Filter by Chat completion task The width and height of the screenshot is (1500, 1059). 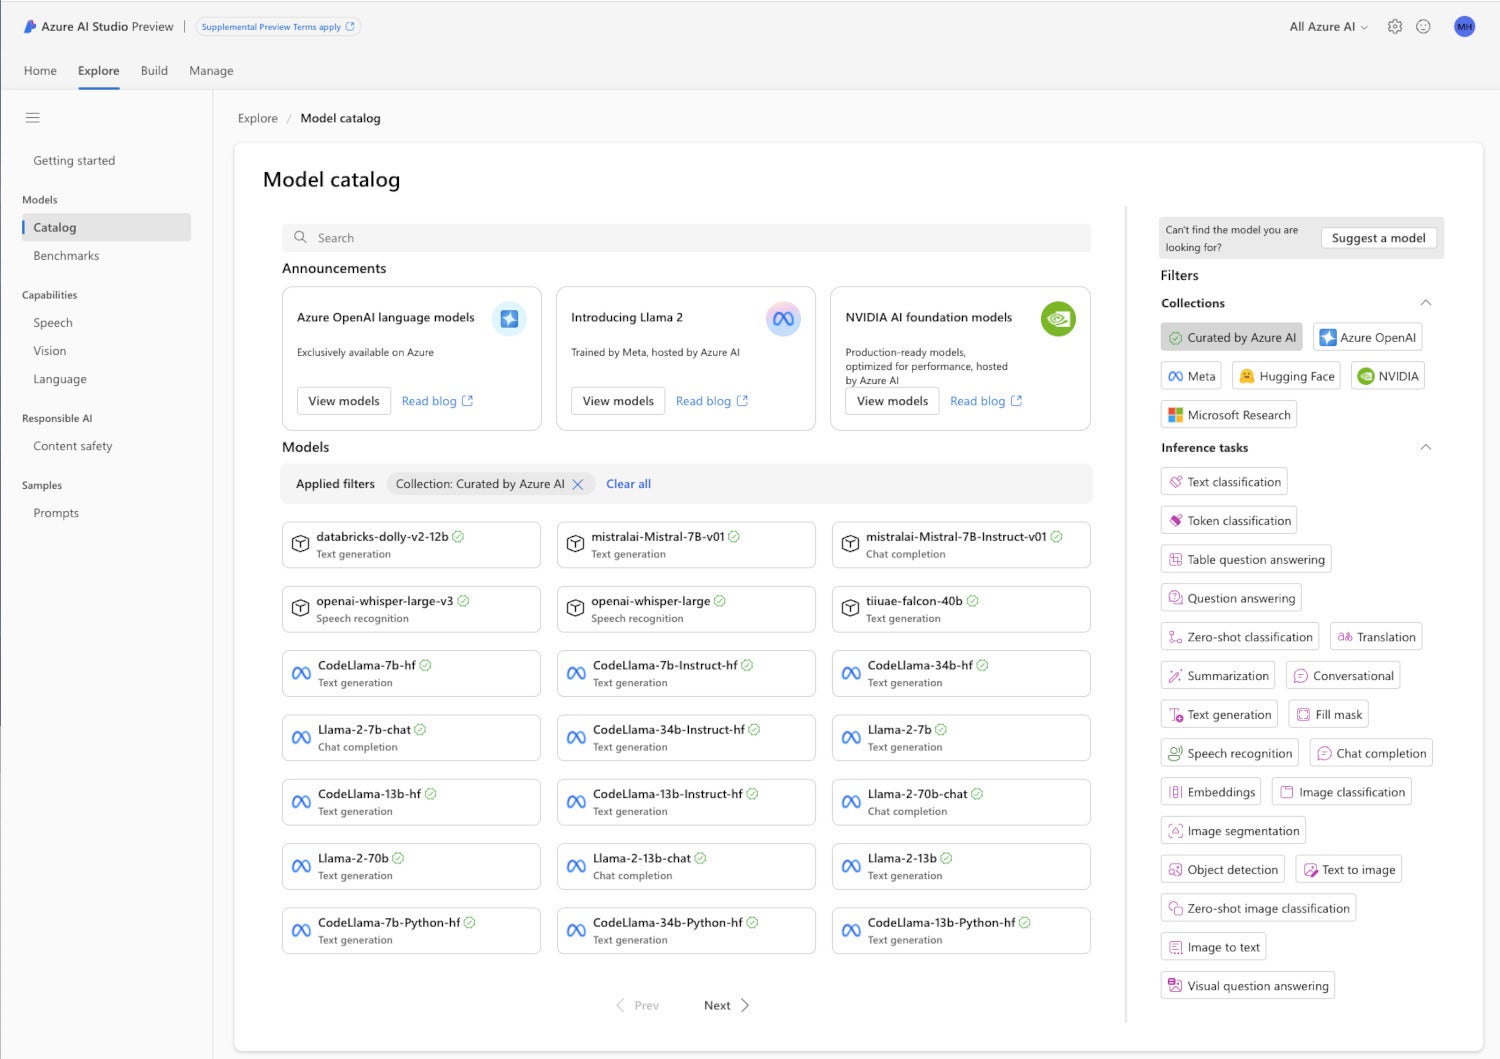1371,754
